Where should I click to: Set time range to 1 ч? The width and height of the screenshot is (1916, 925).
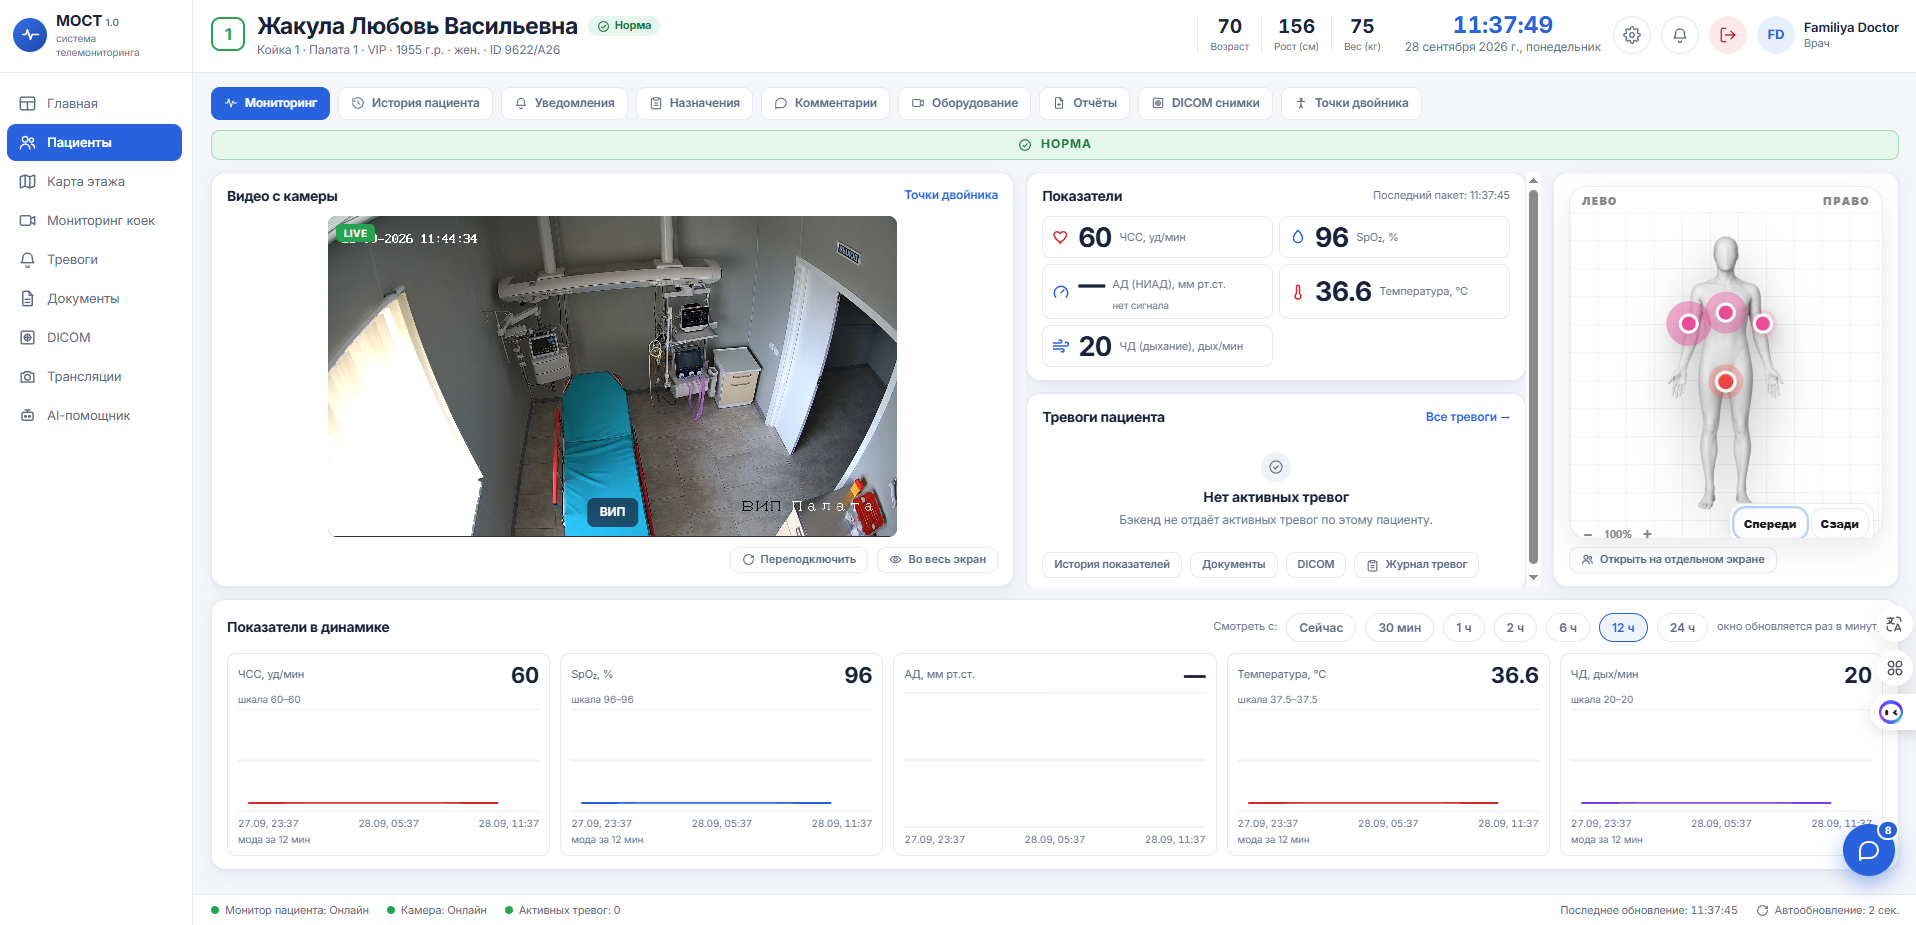click(1464, 627)
